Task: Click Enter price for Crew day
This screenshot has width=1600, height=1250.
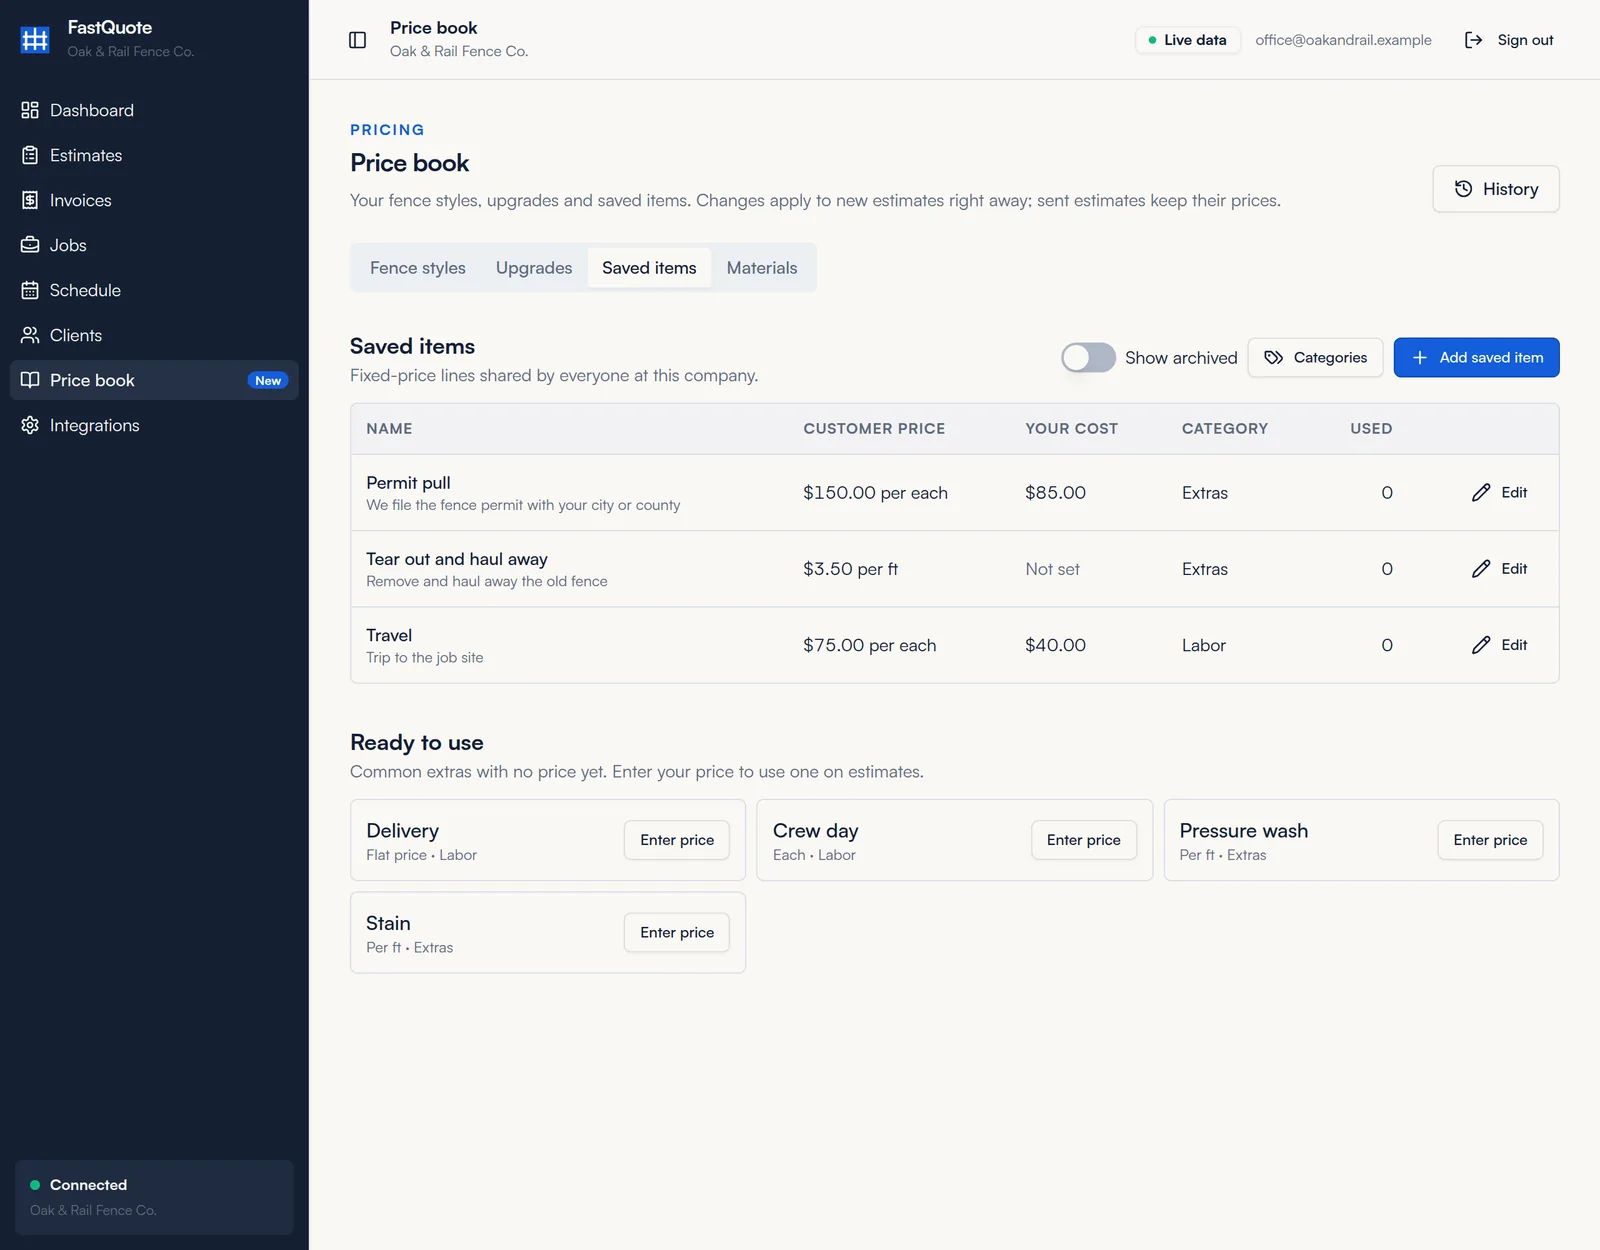Action: [1084, 840]
